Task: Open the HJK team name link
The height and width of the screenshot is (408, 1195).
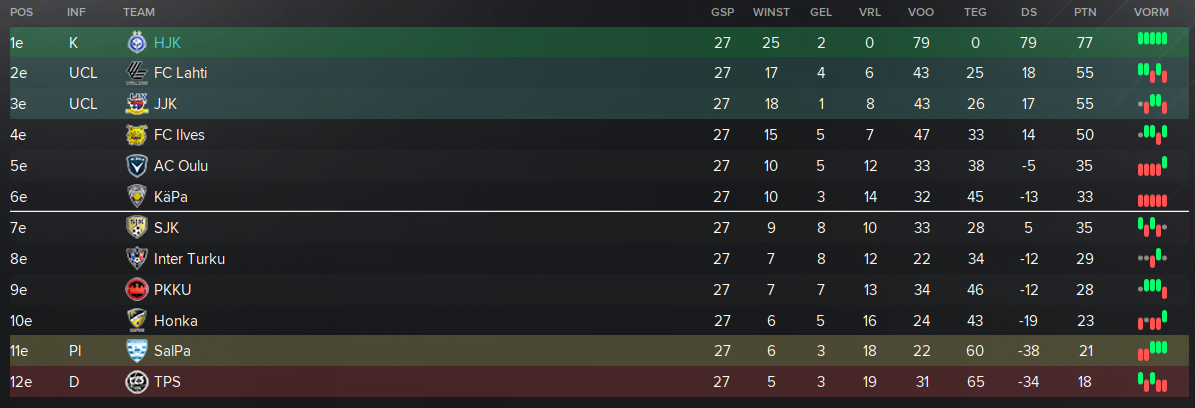Action: [x=167, y=43]
